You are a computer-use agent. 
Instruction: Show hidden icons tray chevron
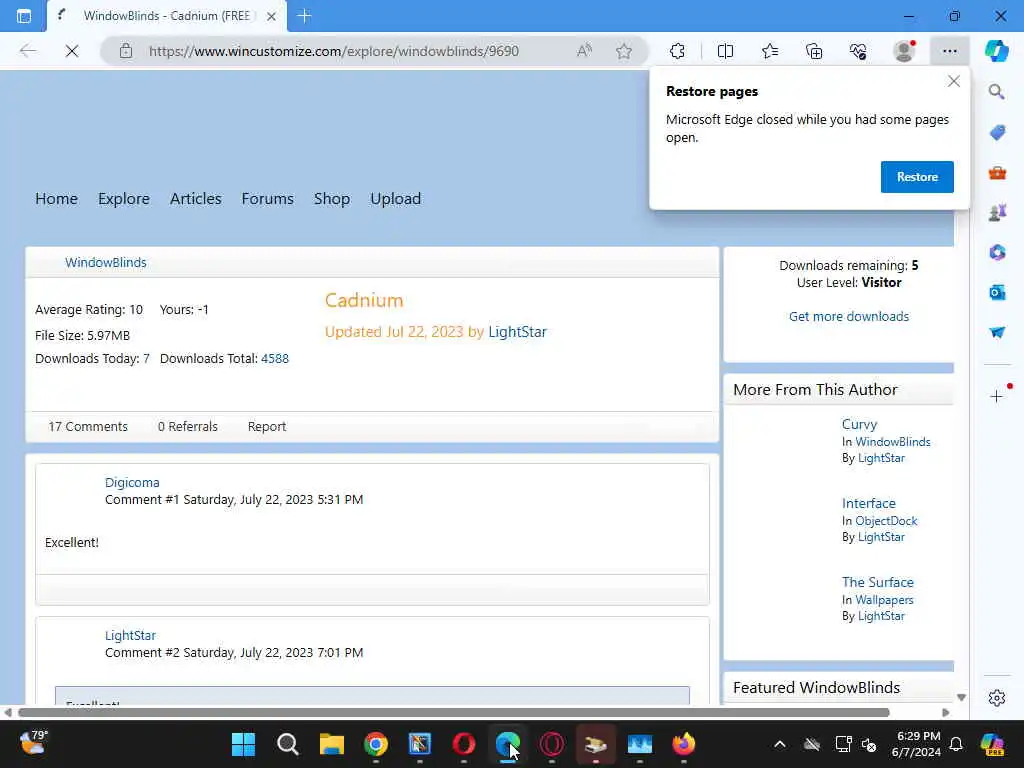click(x=780, y=744)
